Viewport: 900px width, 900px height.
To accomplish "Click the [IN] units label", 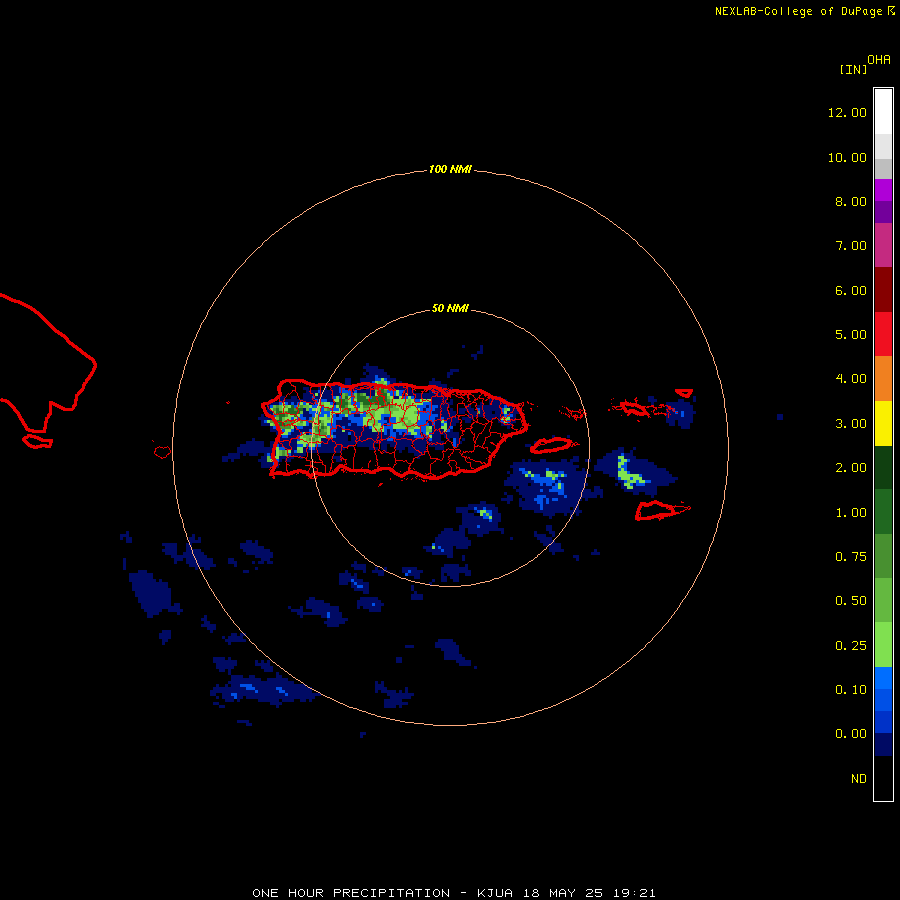I will (853, 69).
